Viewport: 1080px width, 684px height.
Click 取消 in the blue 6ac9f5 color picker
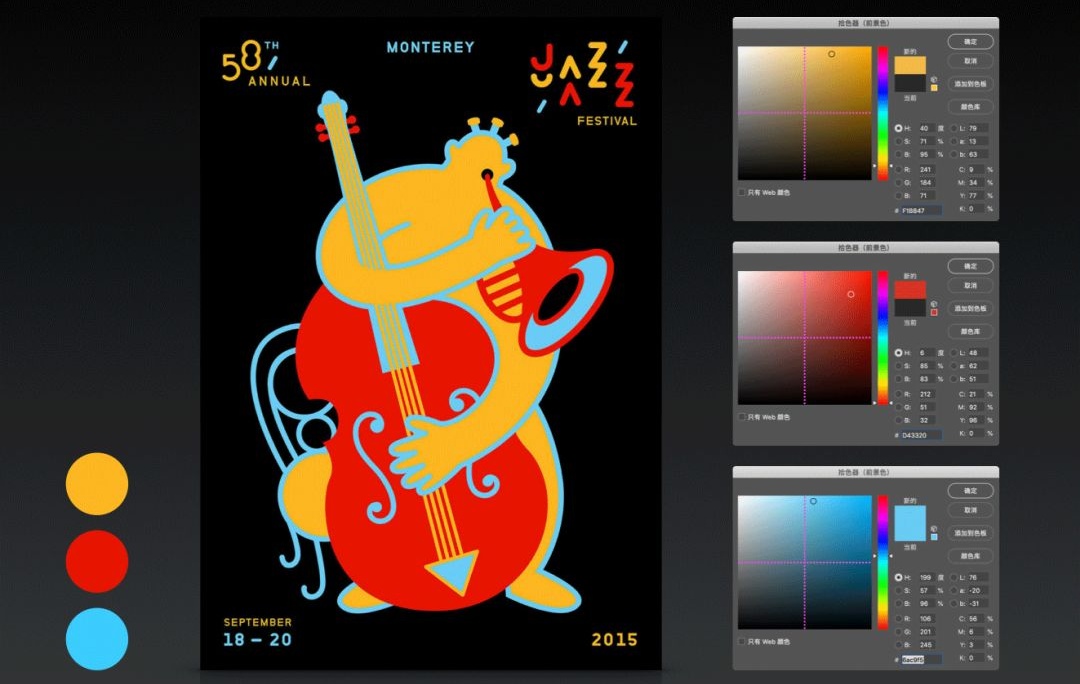(x=971, y=510)
